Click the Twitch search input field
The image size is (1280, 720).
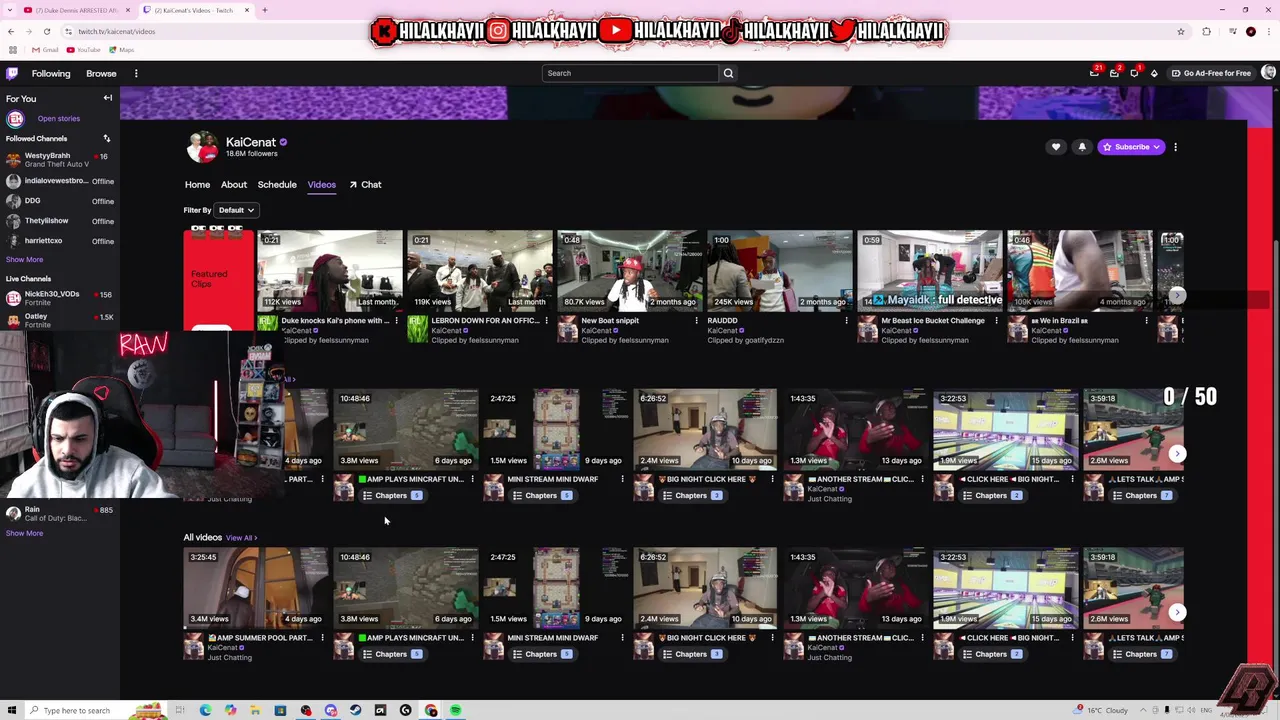pos(630,73)
